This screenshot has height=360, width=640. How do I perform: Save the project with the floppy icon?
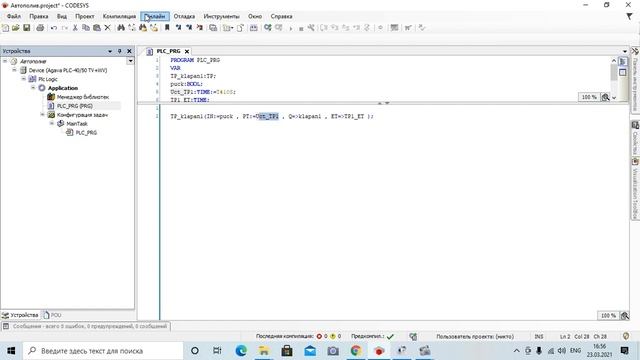(x=27, y=28)
